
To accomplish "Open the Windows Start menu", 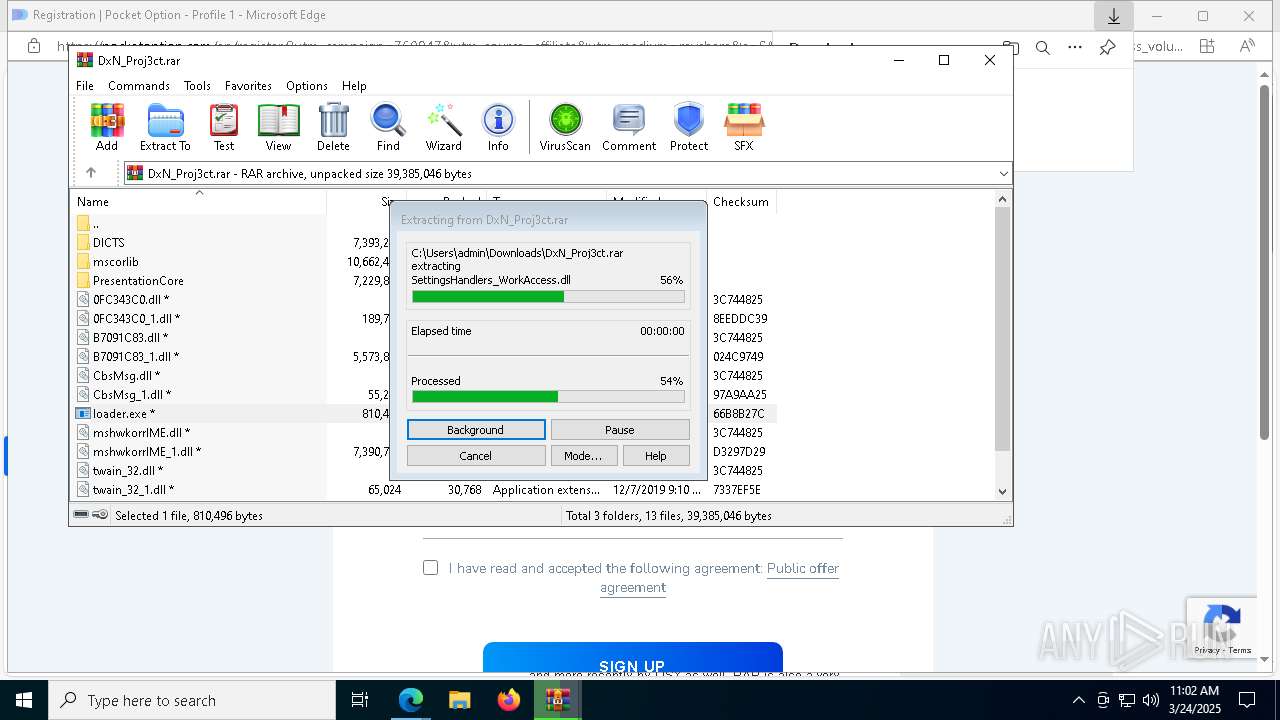I will [x=24, y=700].
